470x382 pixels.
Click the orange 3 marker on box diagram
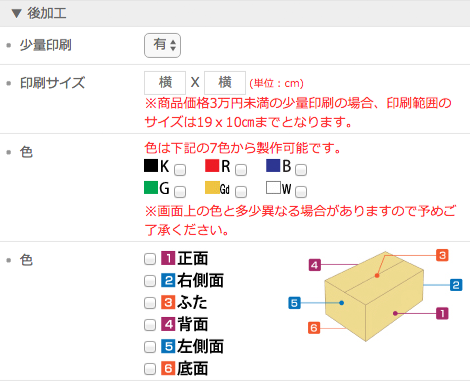pos(442,256)
